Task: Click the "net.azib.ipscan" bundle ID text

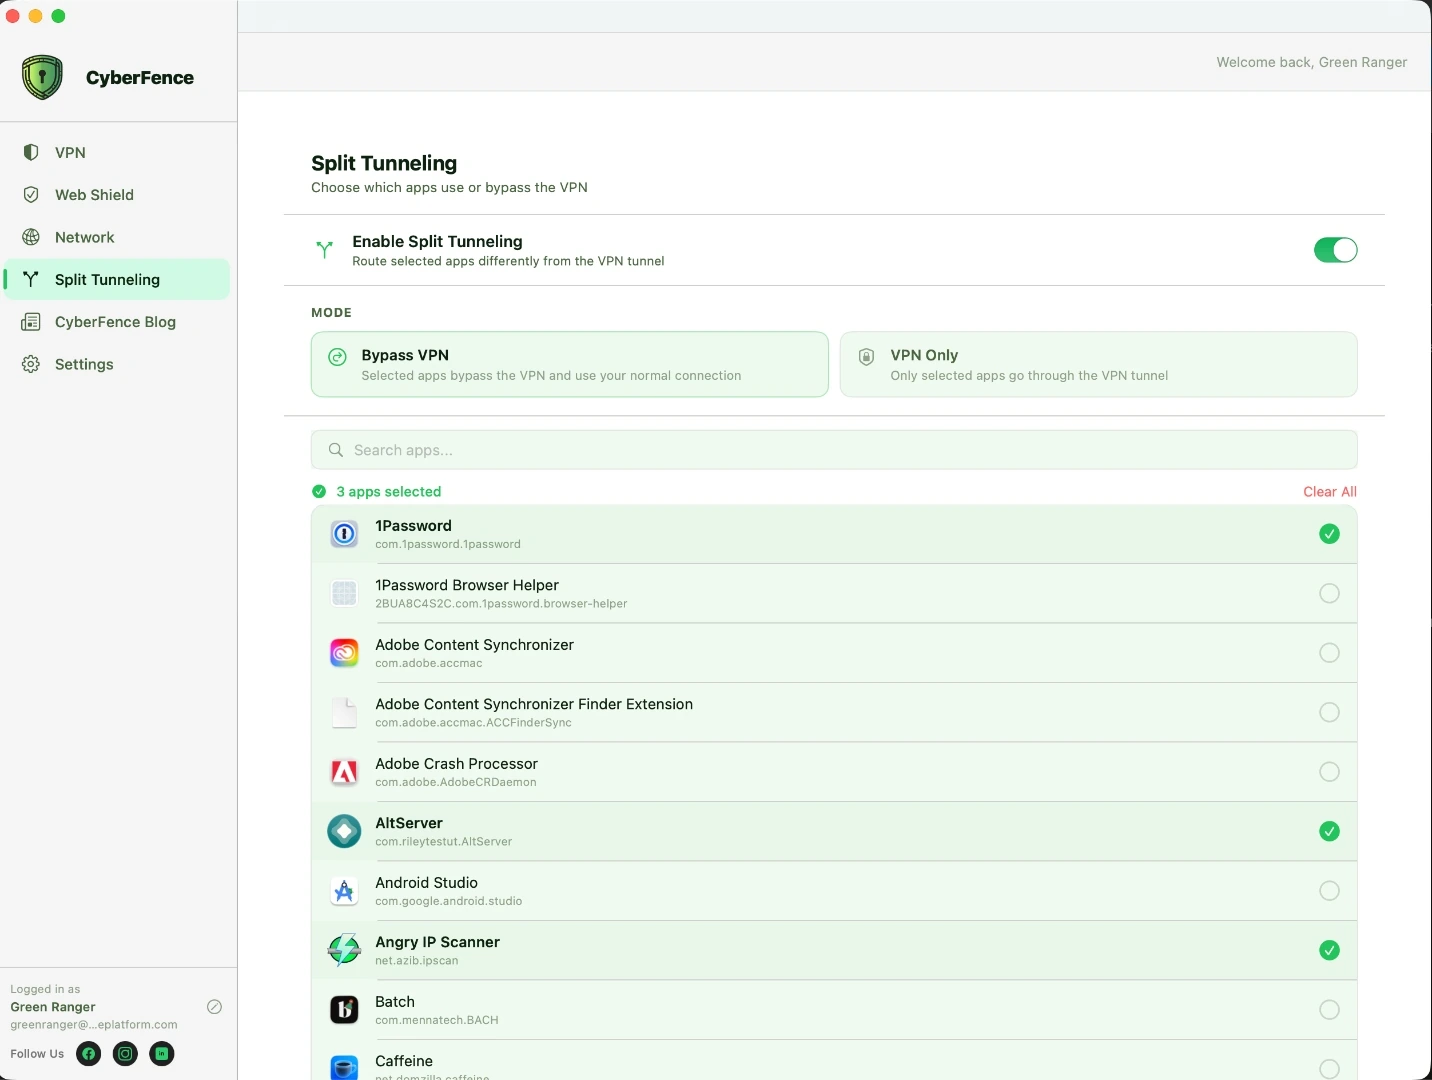Action: point(416,961)
